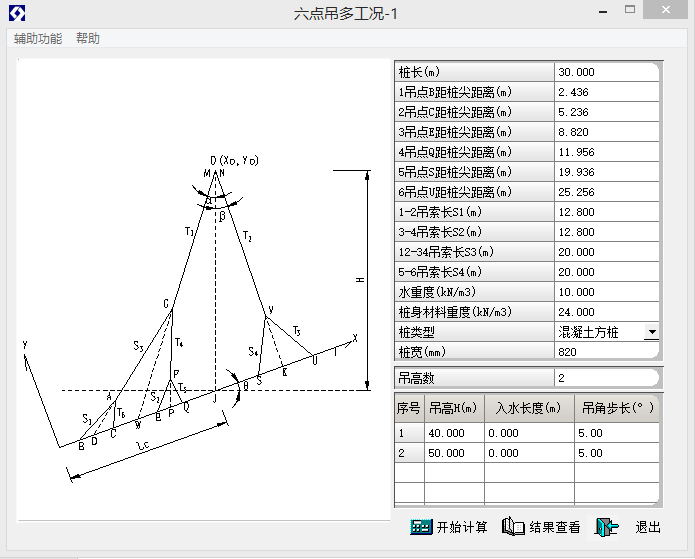Click the 入水长度(m) column header
The image size is (695, 559).
coord(529,408)
